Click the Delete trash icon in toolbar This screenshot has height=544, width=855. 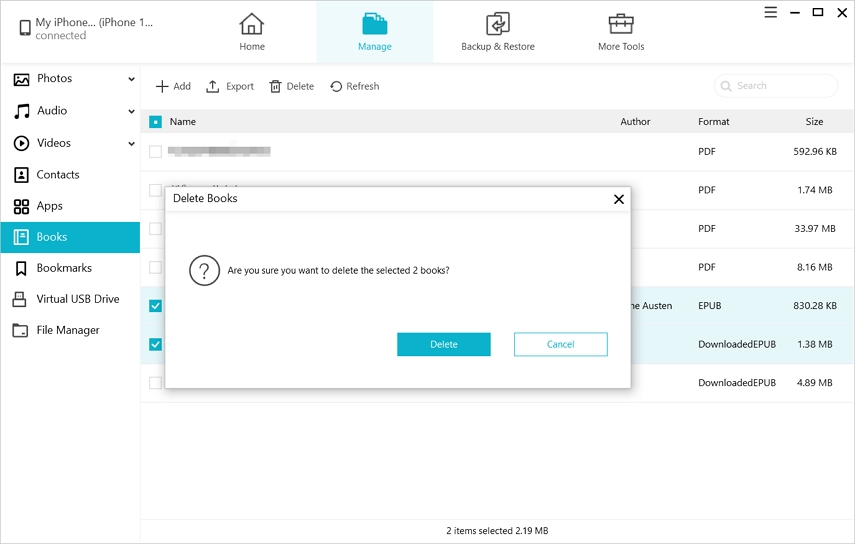coord(276,87)
